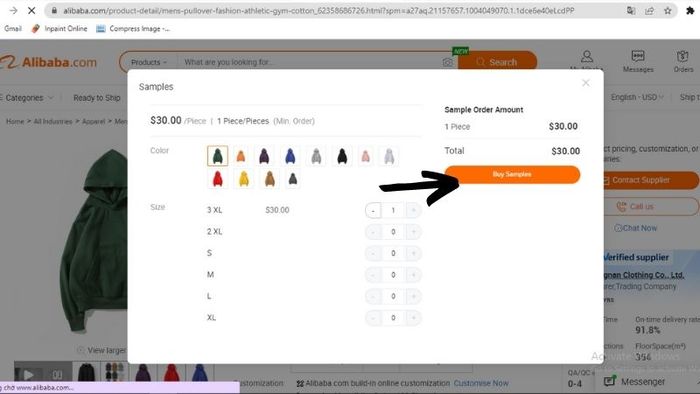Viewport: 700px width, 394px height.
Task: Choose the brown hoodie color swatch
Action: pos(270,179)
